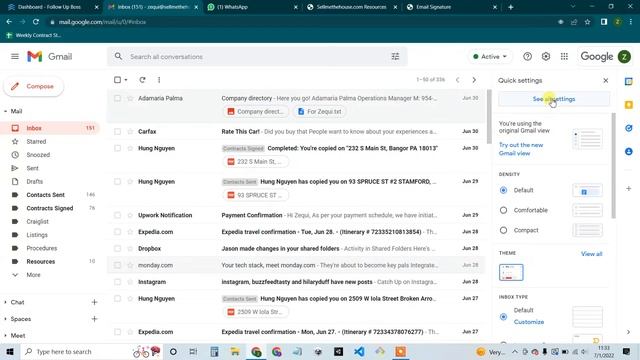Bookmark this page star icon
This screenshot has height=360, width=640.
(587, 22)
